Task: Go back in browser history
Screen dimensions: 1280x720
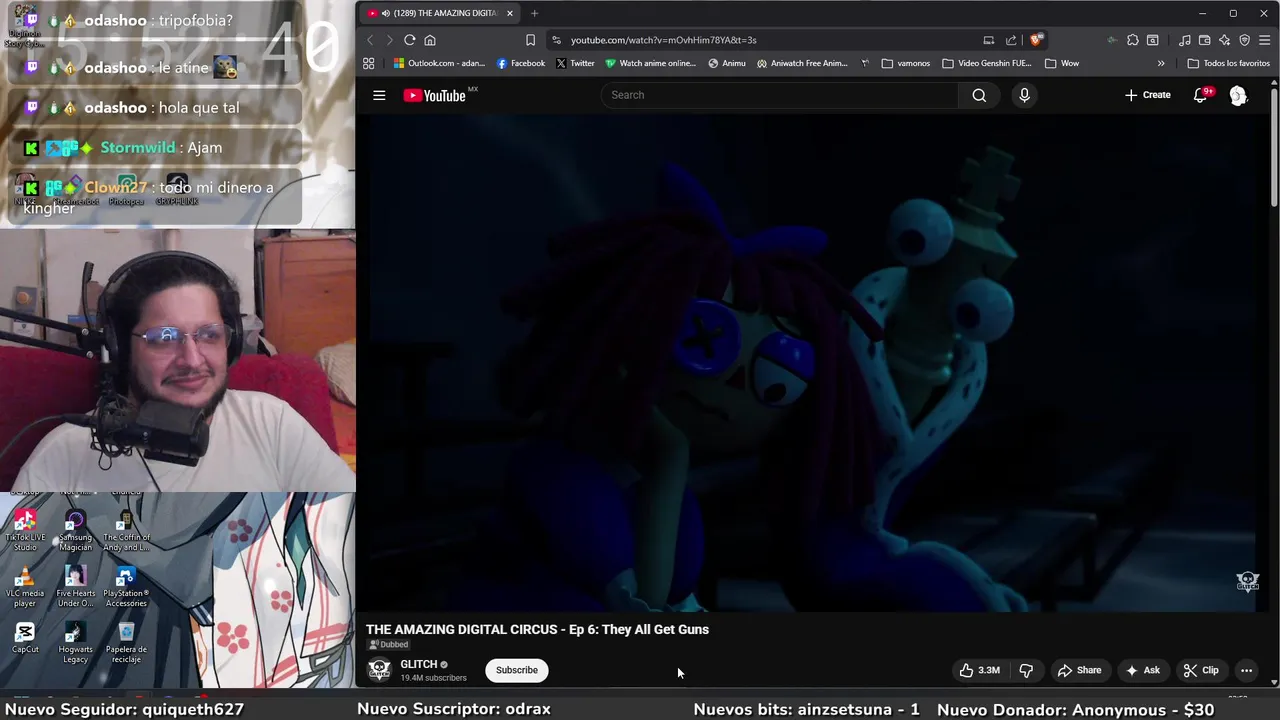Action: click(x=370, y=40)
